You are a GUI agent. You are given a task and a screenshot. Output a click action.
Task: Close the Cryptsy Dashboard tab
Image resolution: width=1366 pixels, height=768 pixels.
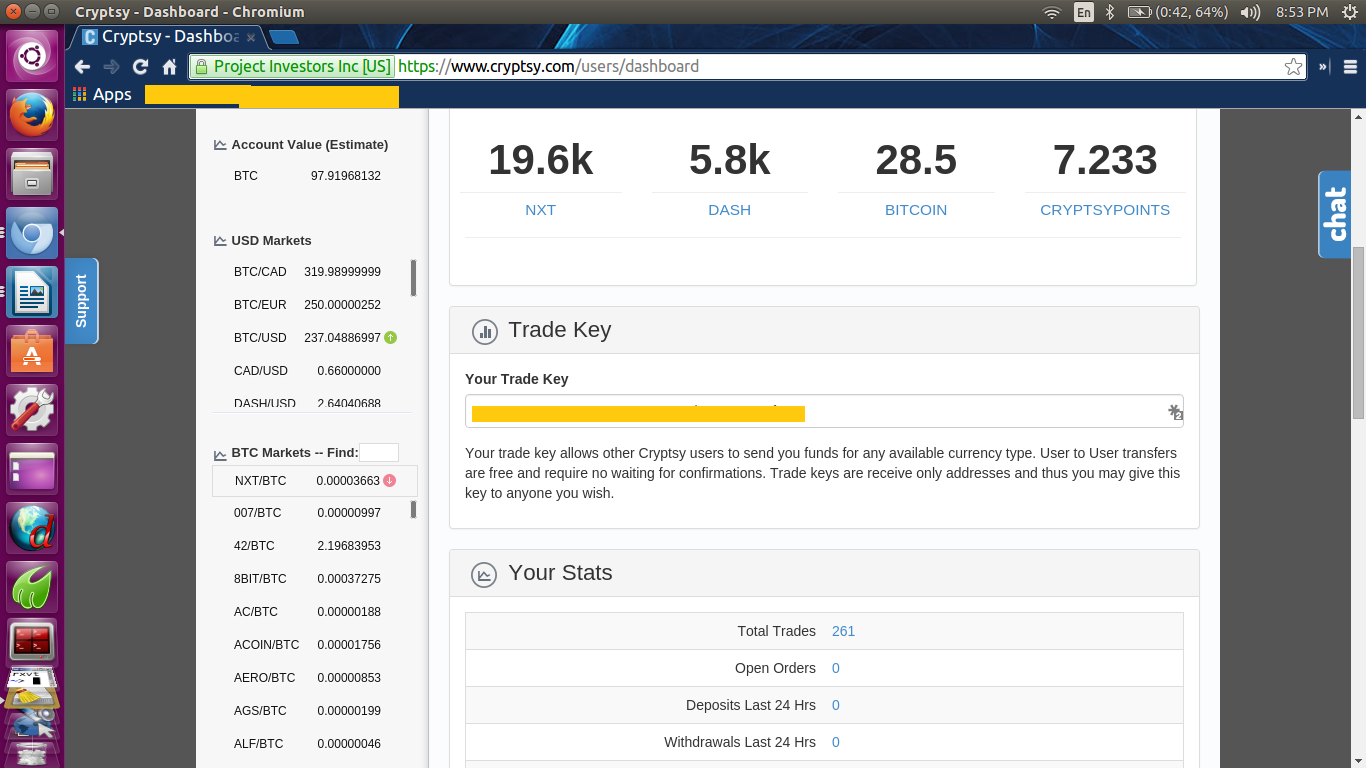[x=251, y=37]
